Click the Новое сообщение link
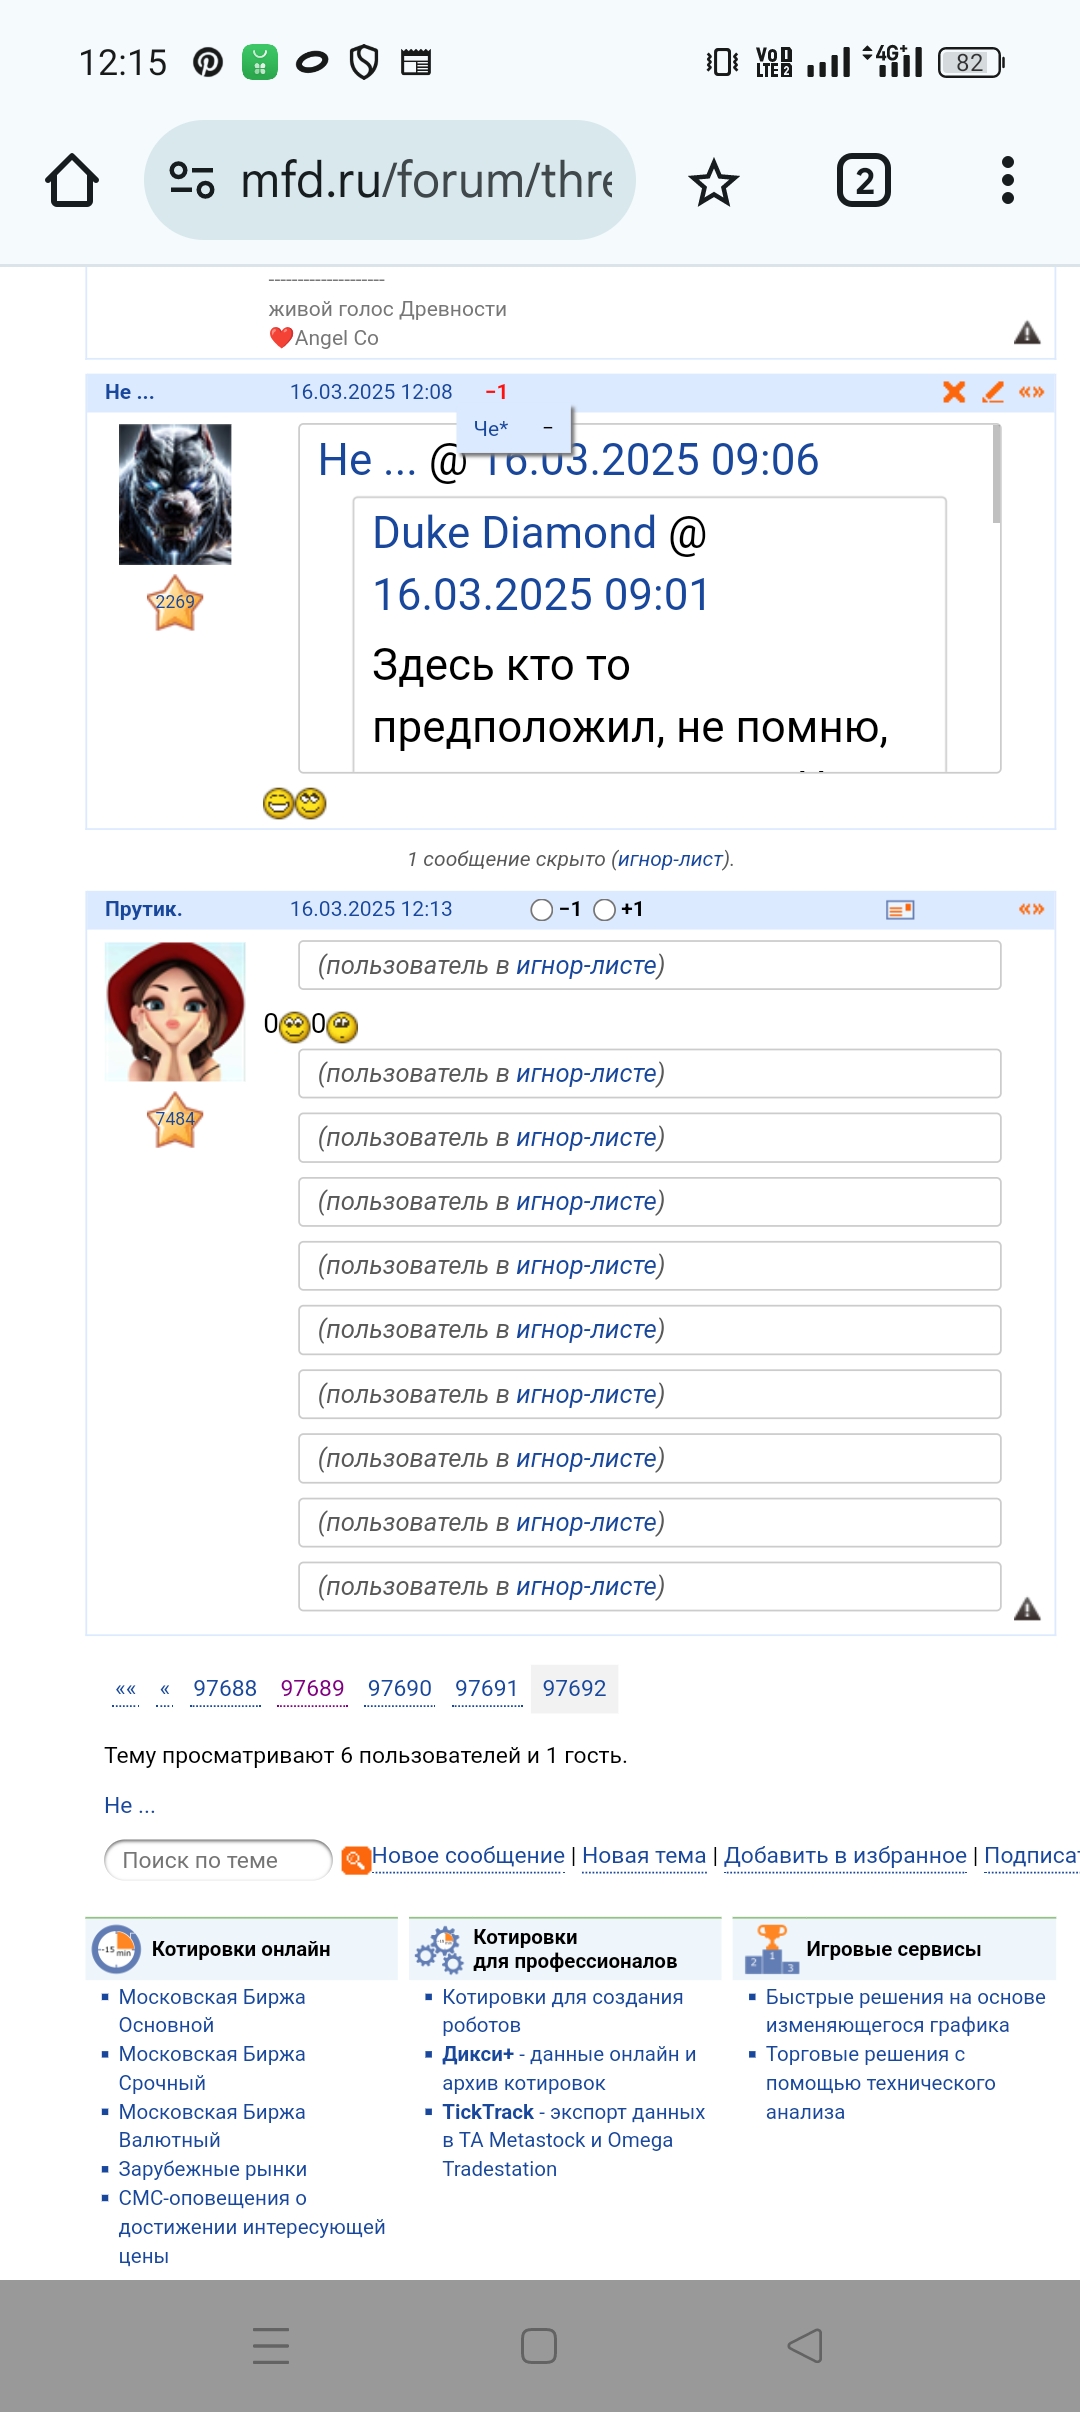1080x2412 pixels. click(468, 1856)
